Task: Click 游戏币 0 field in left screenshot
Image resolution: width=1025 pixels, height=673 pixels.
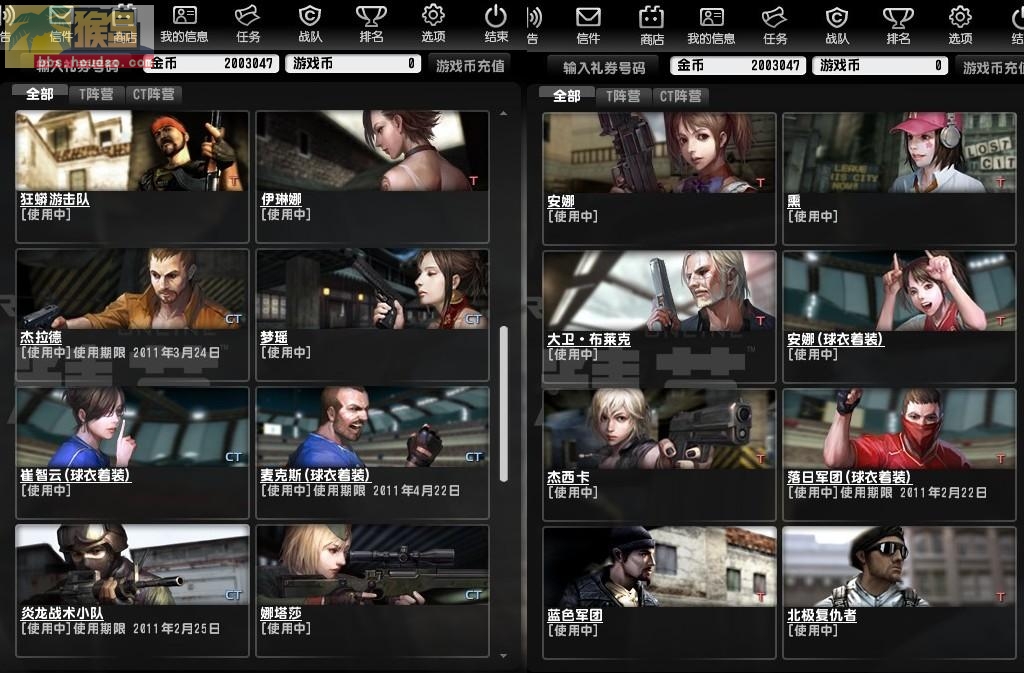Action: click(353, 63)
